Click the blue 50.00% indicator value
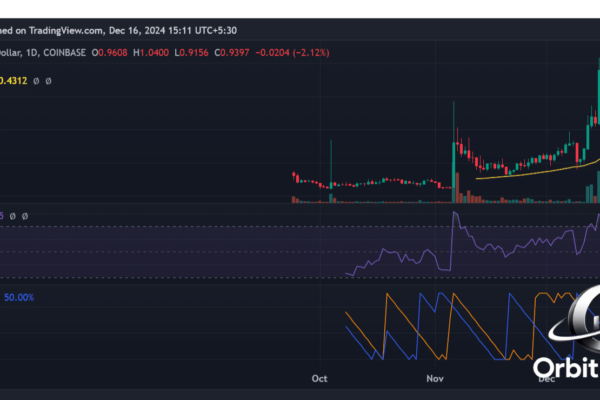 [x=19, y=297]
